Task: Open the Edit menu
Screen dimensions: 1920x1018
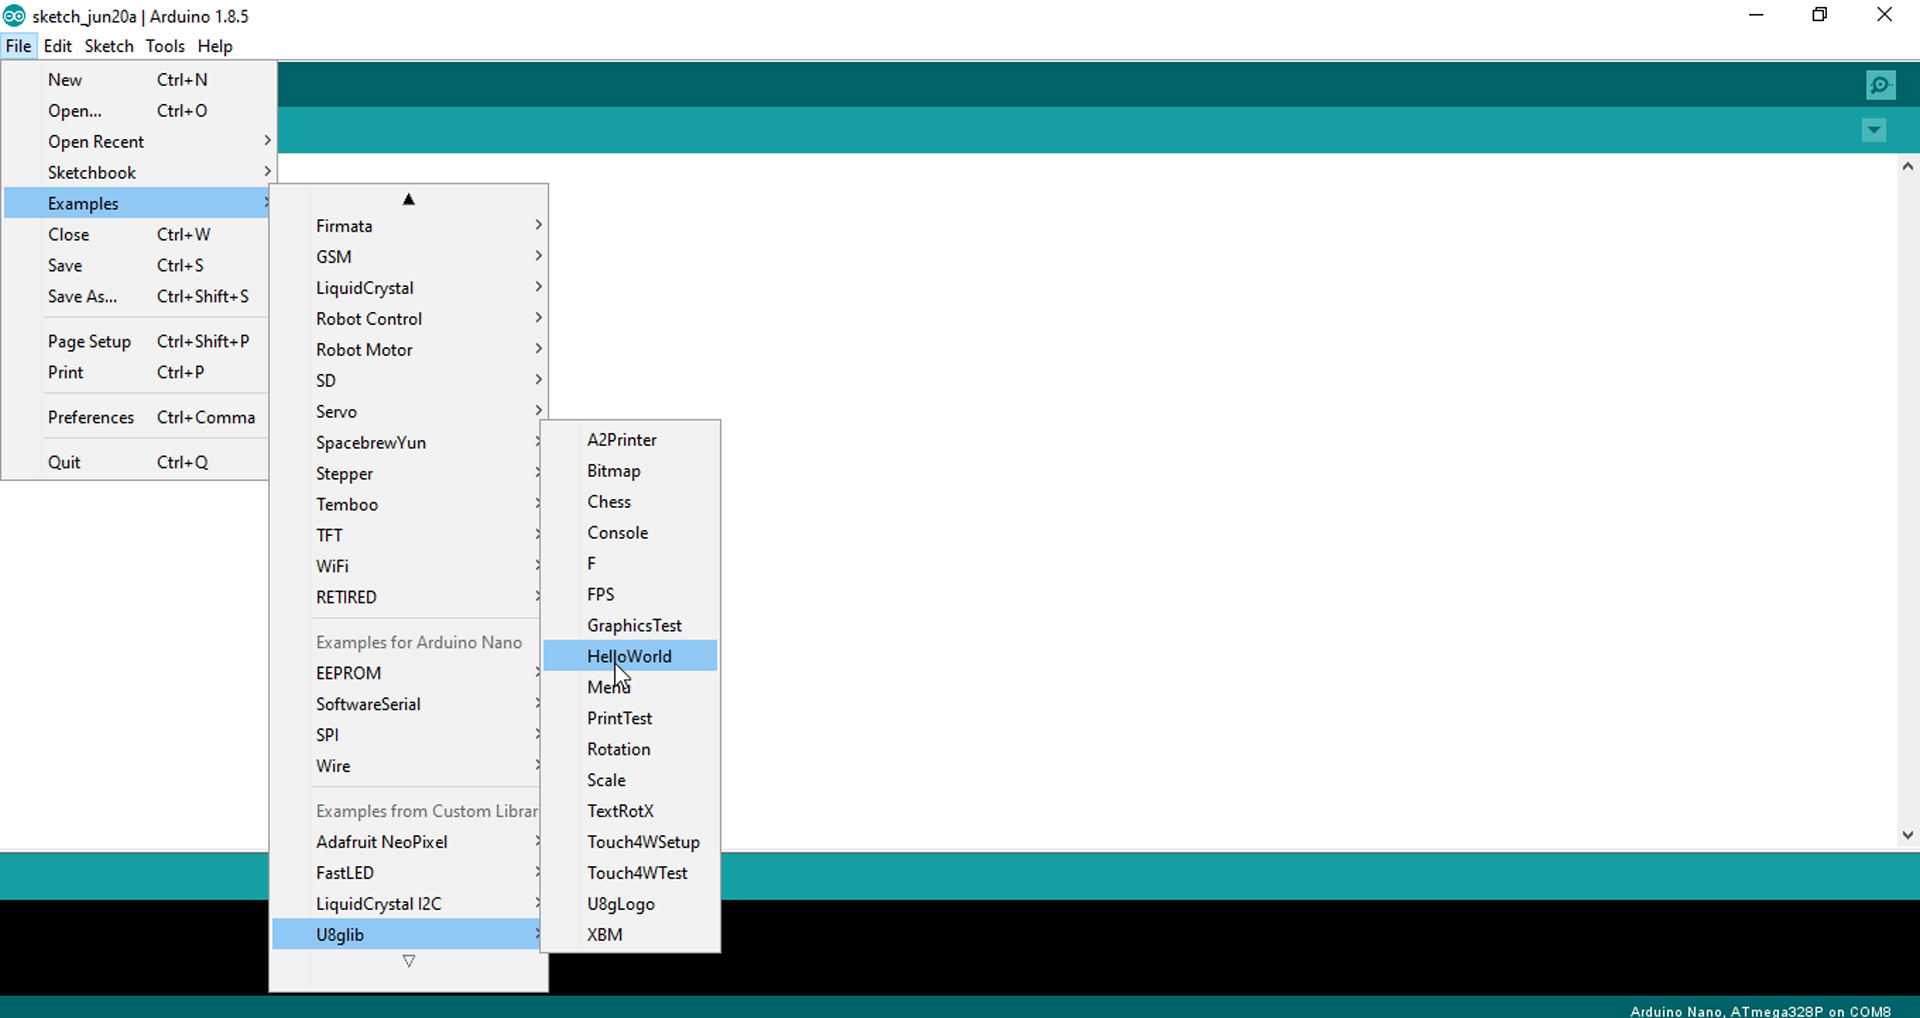Action: [x=57, y=46]
